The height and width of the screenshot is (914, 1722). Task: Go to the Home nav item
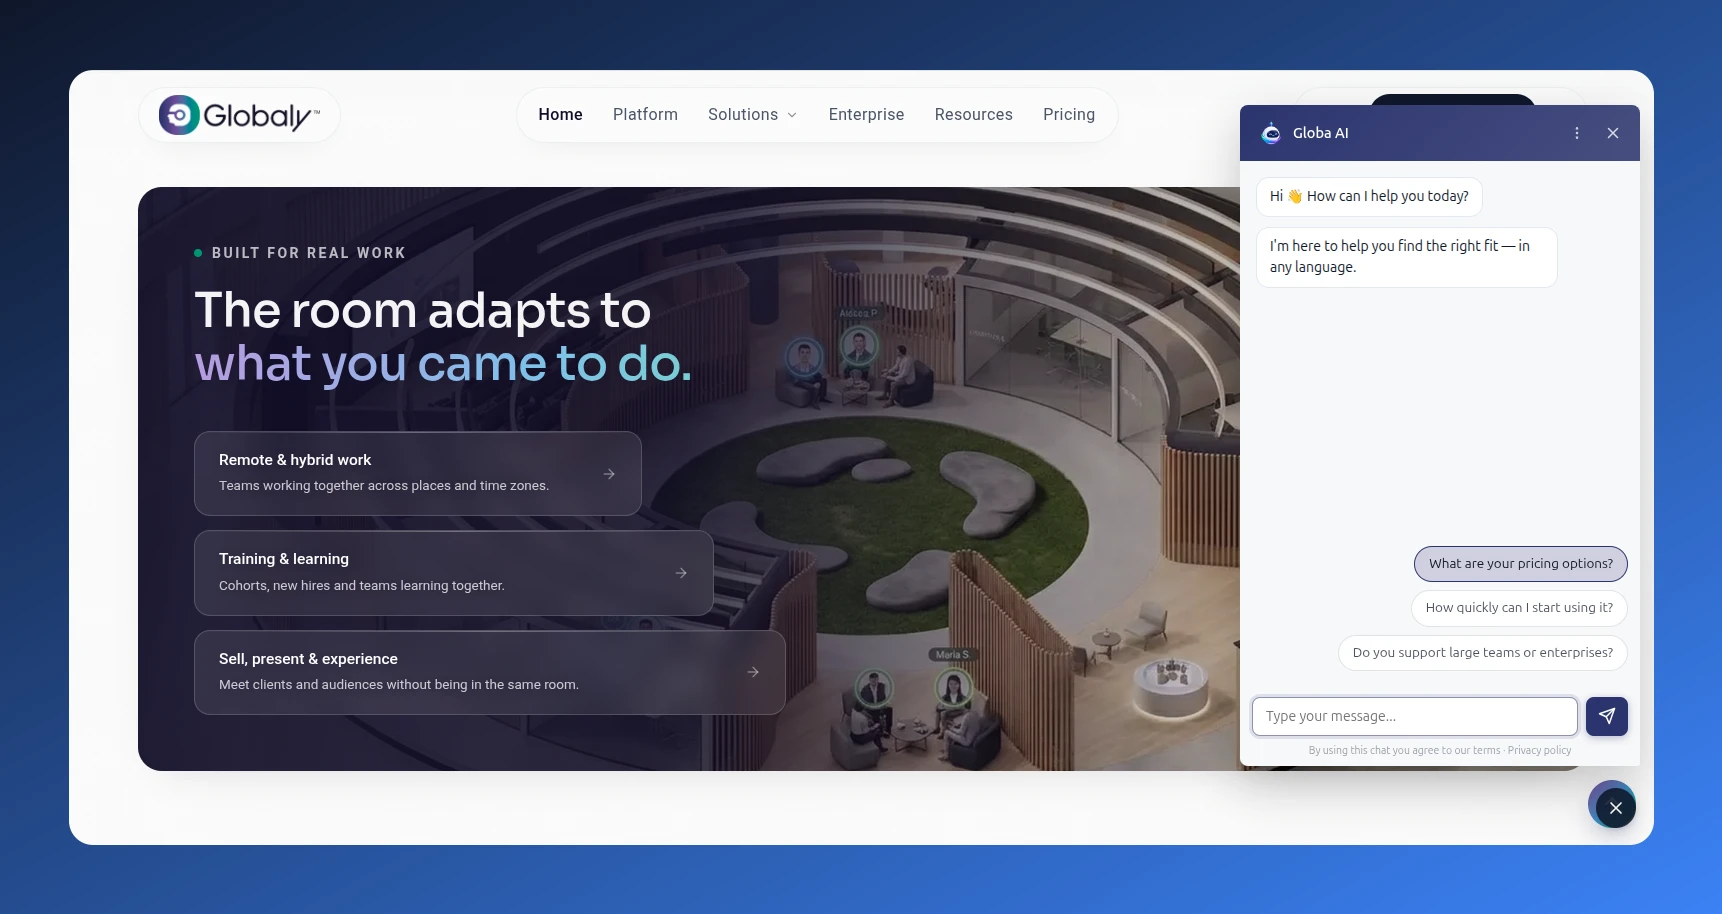point(560,115)
